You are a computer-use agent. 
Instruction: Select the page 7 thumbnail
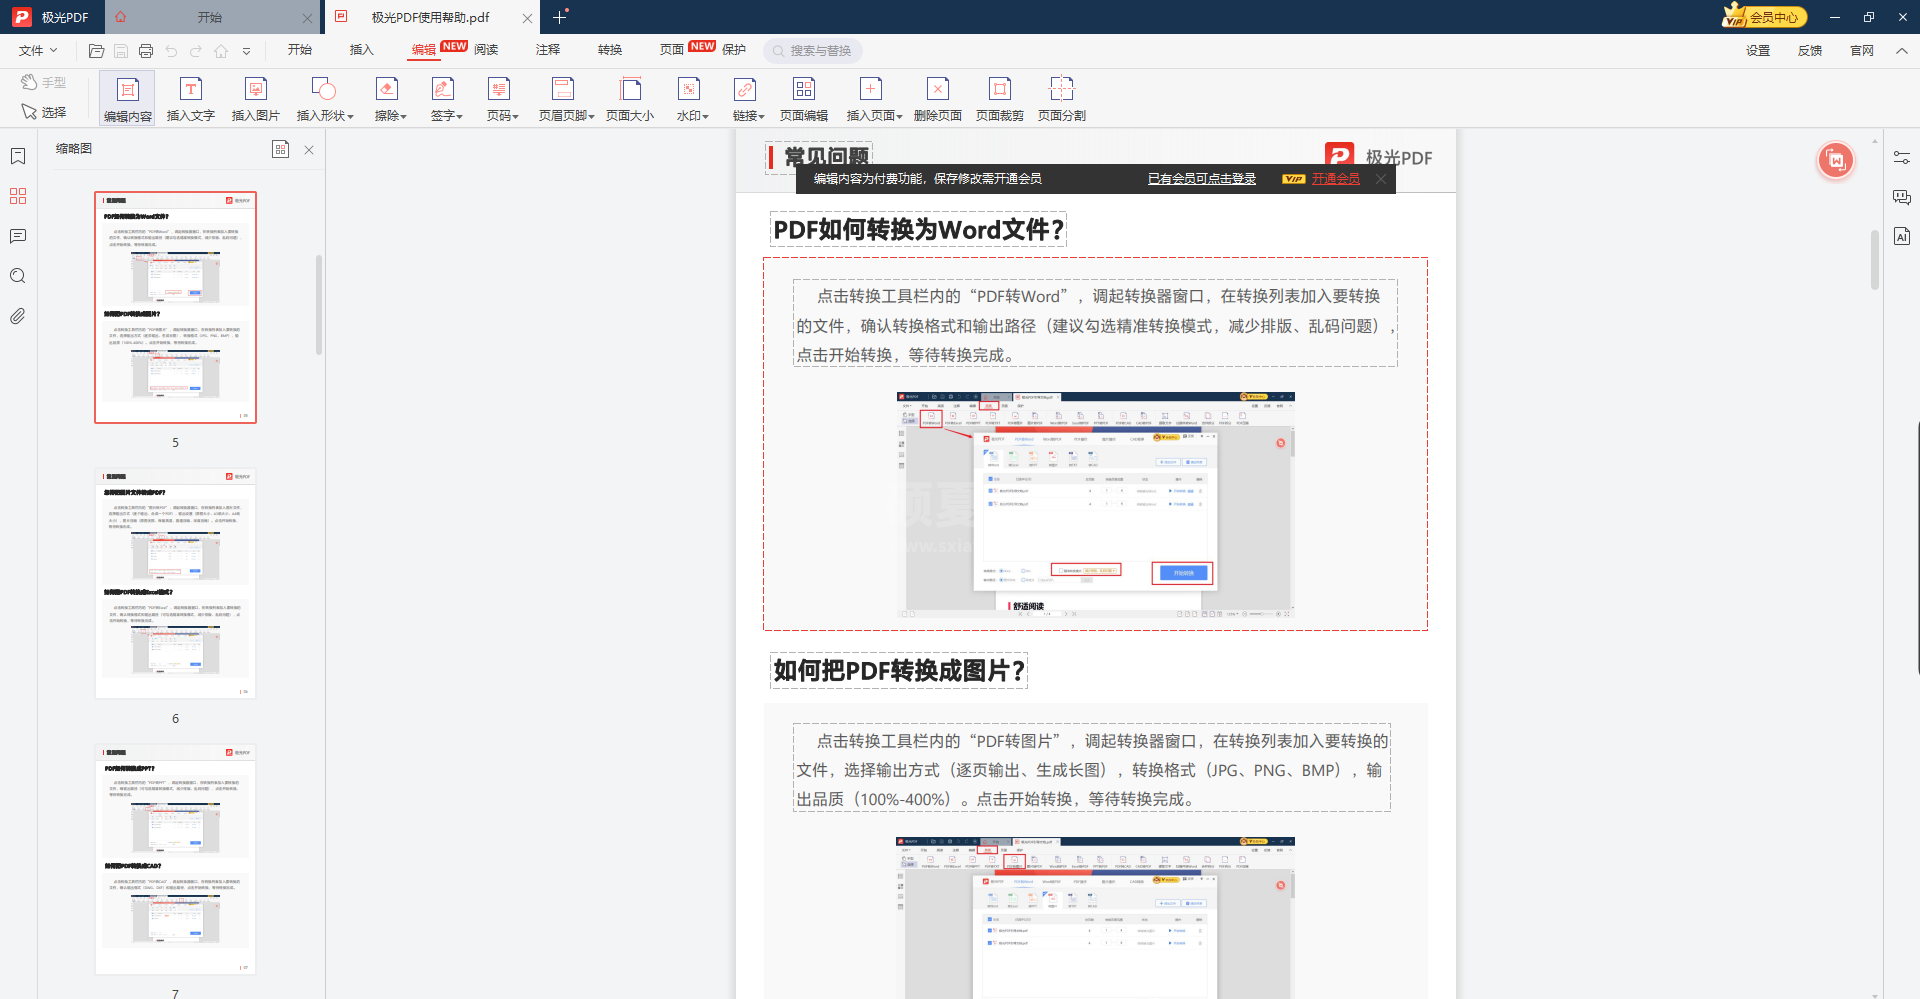point(175,859)
